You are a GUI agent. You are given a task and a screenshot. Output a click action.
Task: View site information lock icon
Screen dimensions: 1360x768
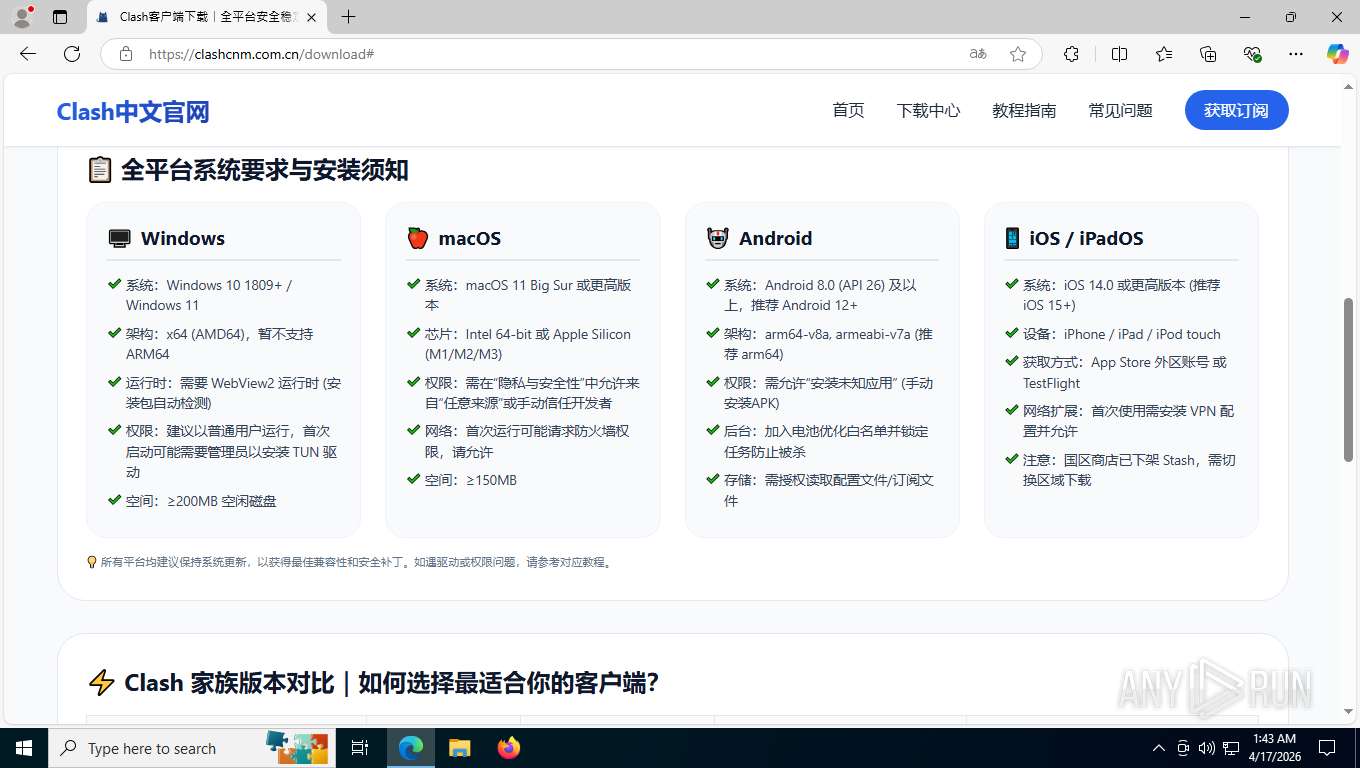(x=126, y=54)
